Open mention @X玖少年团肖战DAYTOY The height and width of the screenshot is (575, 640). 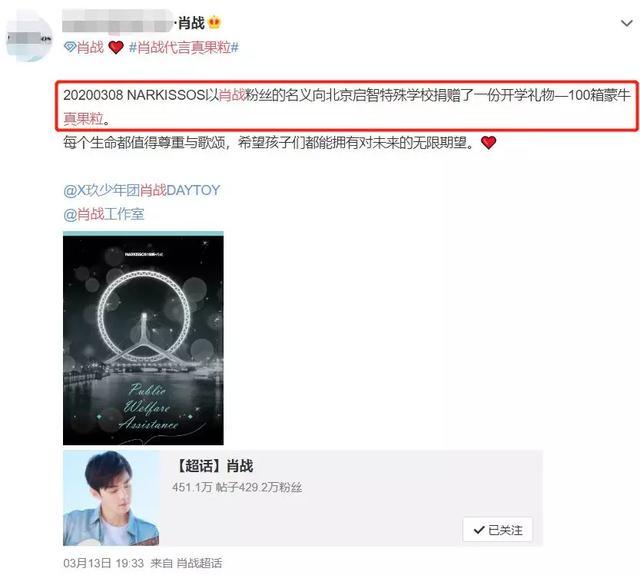142,190
